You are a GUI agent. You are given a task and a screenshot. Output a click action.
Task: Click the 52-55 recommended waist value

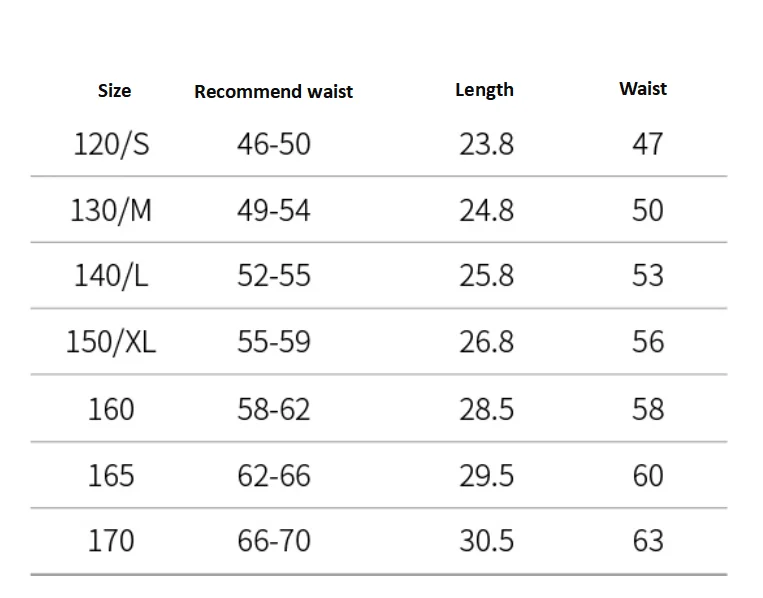coord(273,275)
